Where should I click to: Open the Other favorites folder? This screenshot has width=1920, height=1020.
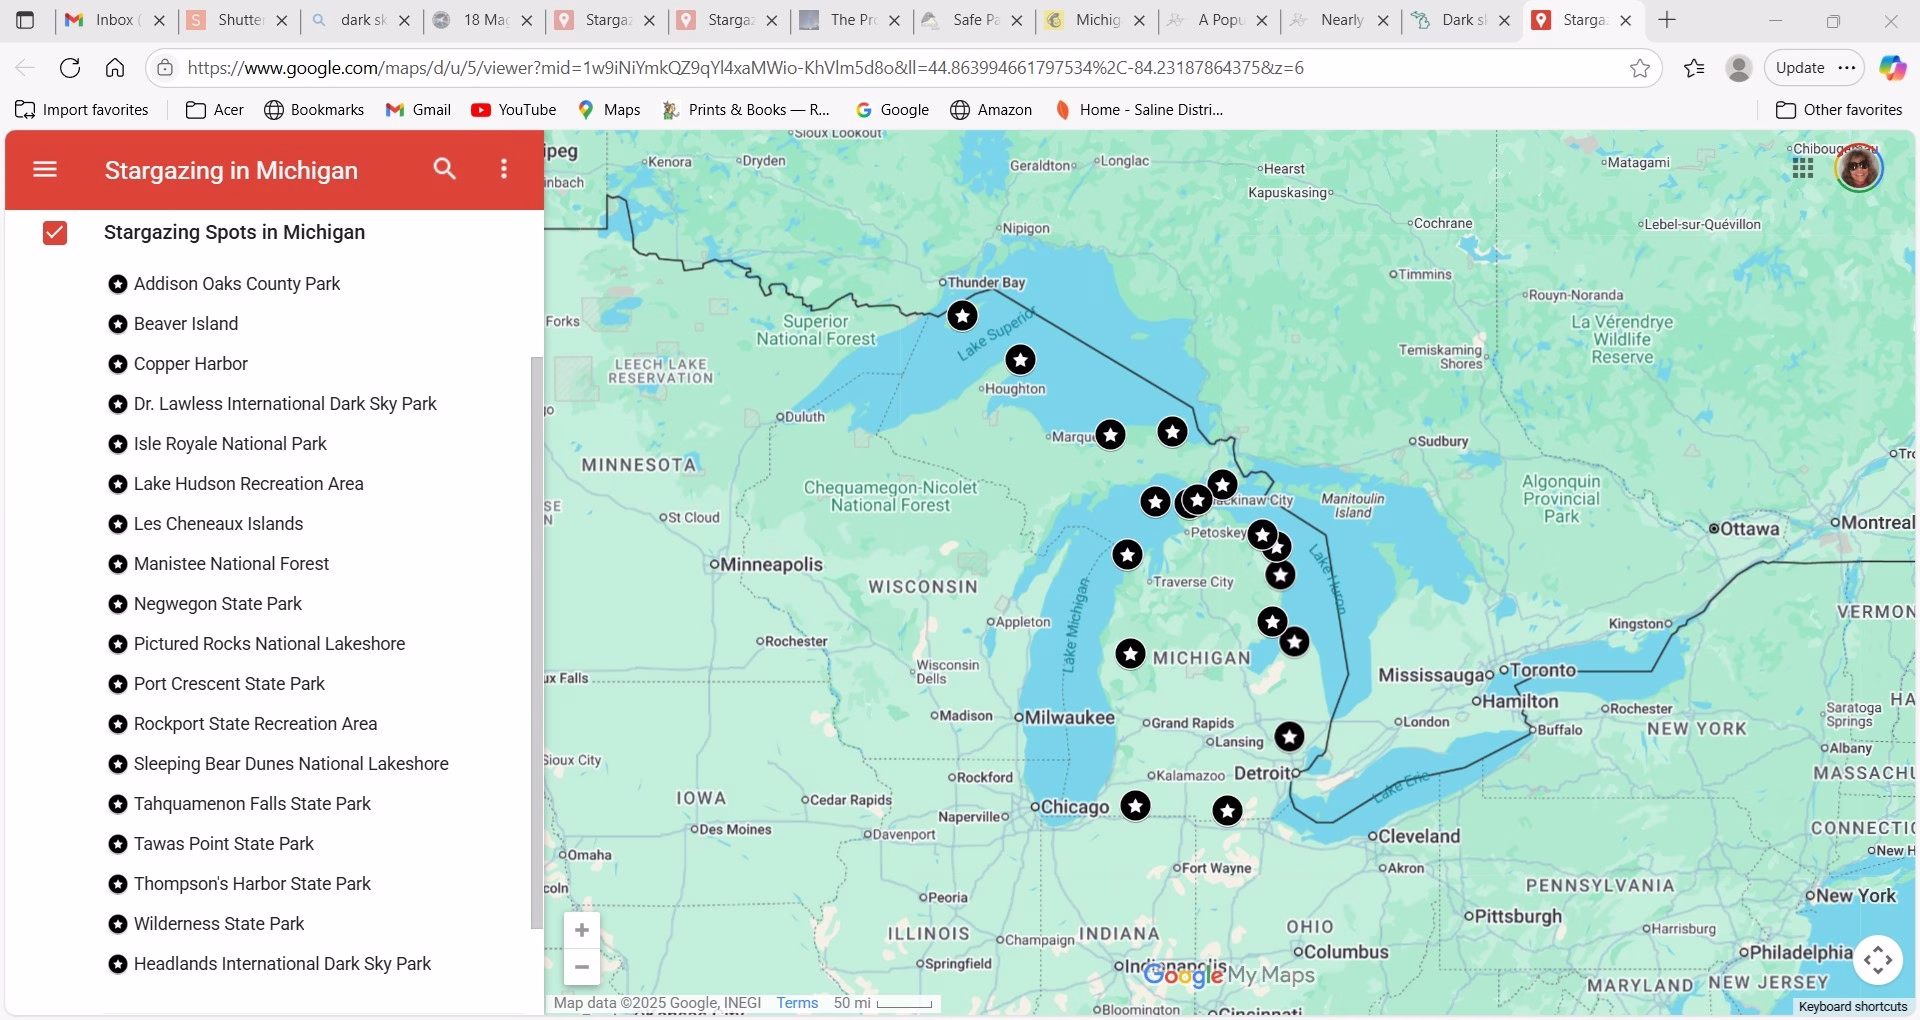pyautogui.click(x=1839, y=110)
